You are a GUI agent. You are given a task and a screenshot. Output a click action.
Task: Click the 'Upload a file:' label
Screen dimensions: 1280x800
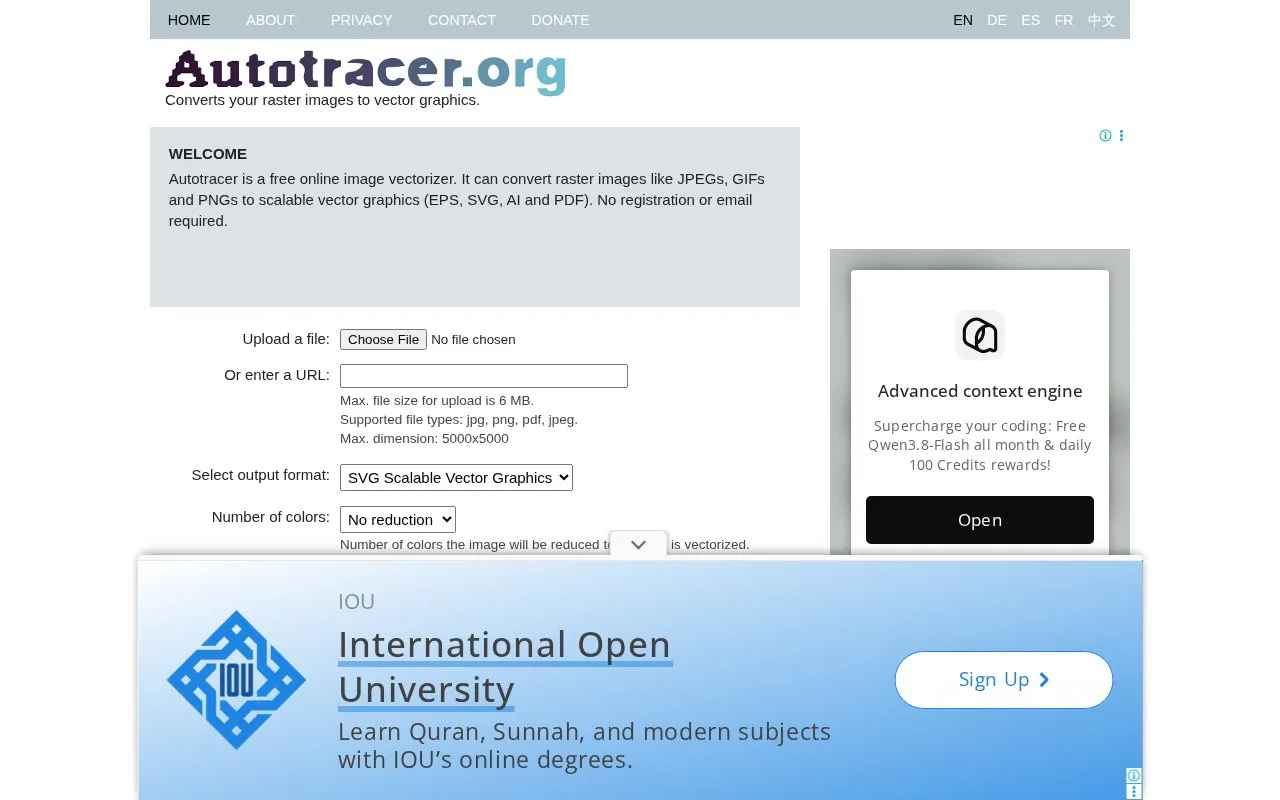coord(286,339)
